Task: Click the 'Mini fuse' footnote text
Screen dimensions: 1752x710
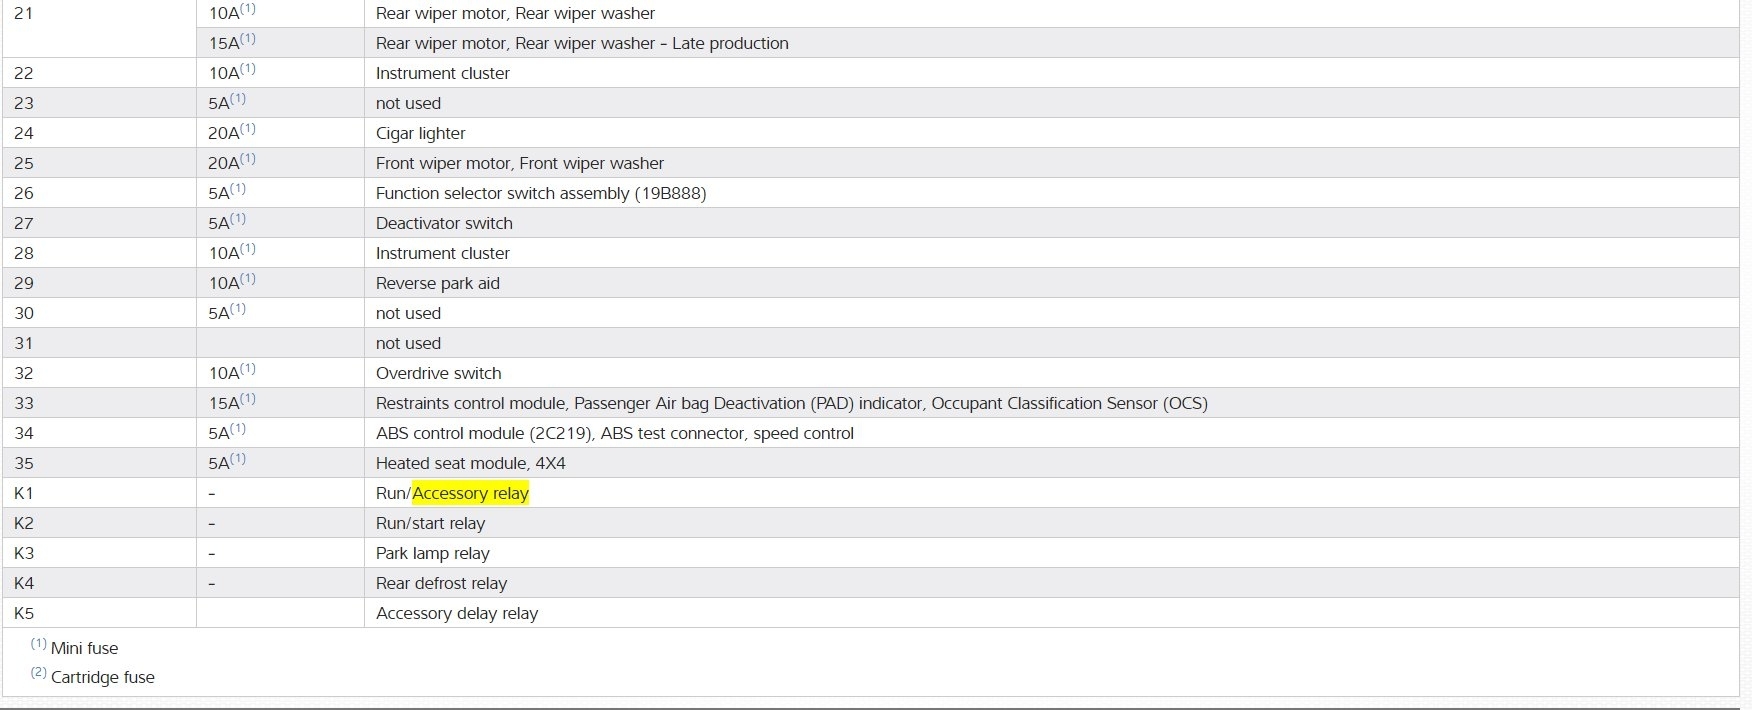Action: (84, 648)
